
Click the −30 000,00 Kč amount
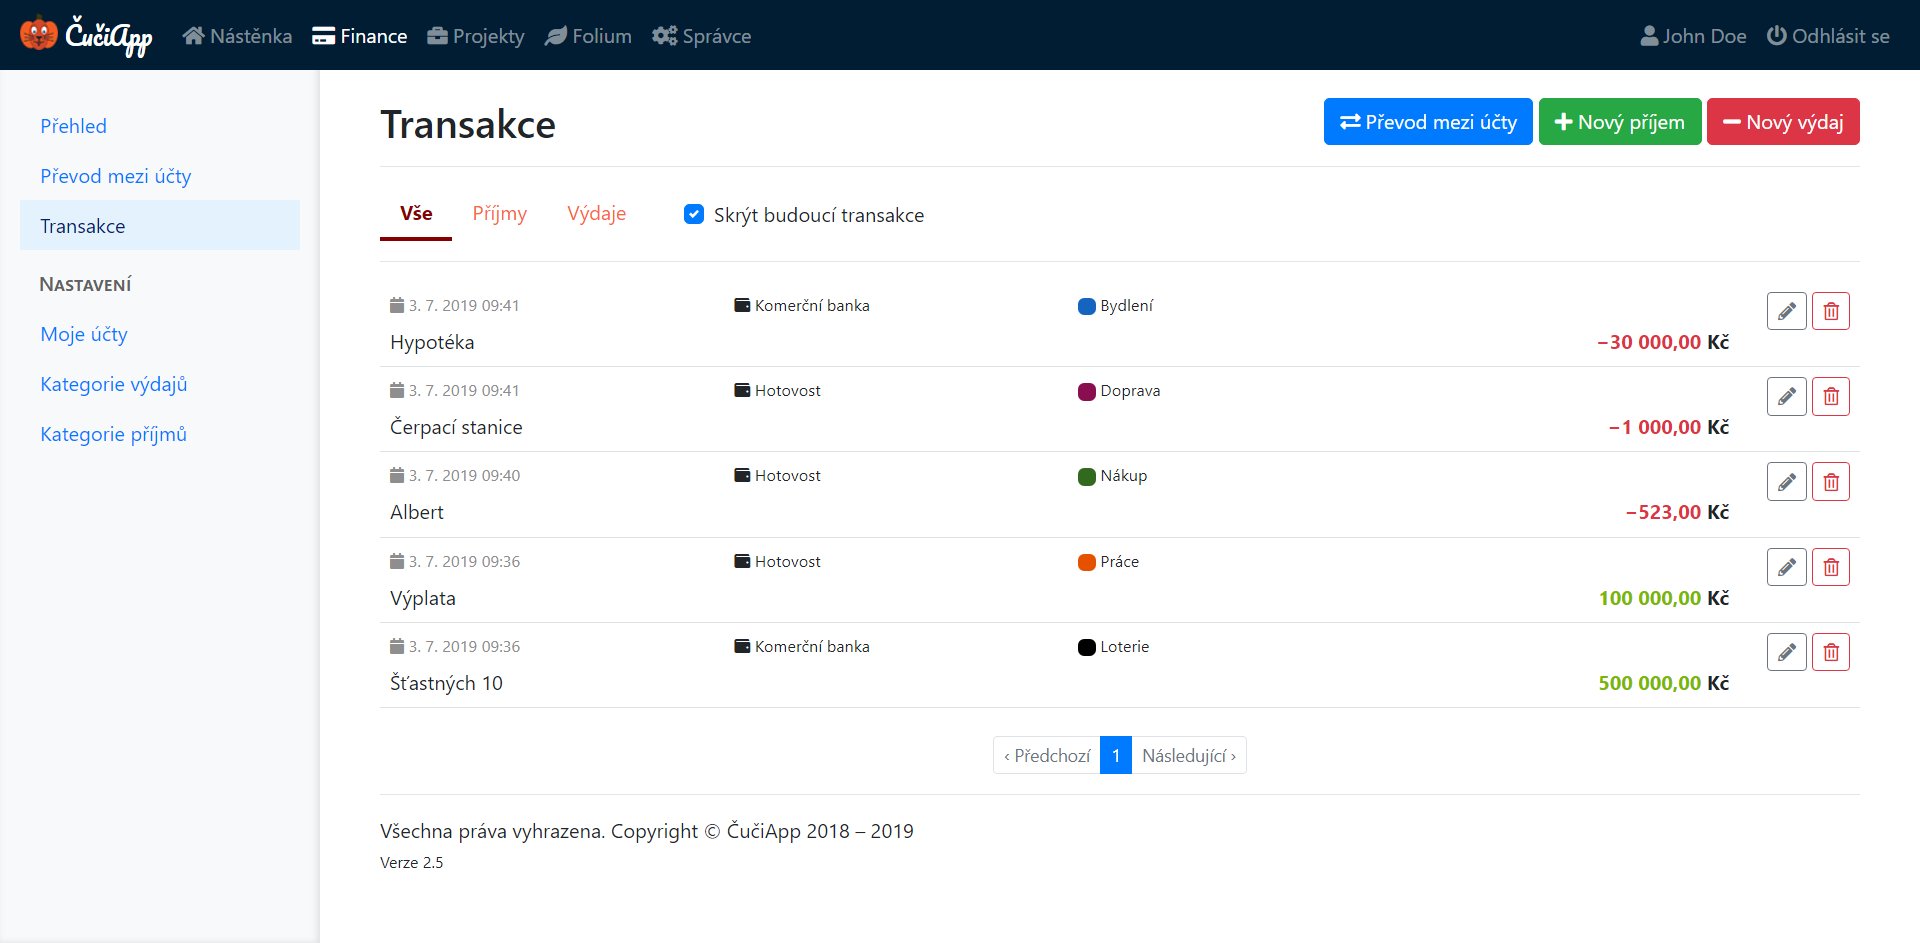(x=1663, y=342)
